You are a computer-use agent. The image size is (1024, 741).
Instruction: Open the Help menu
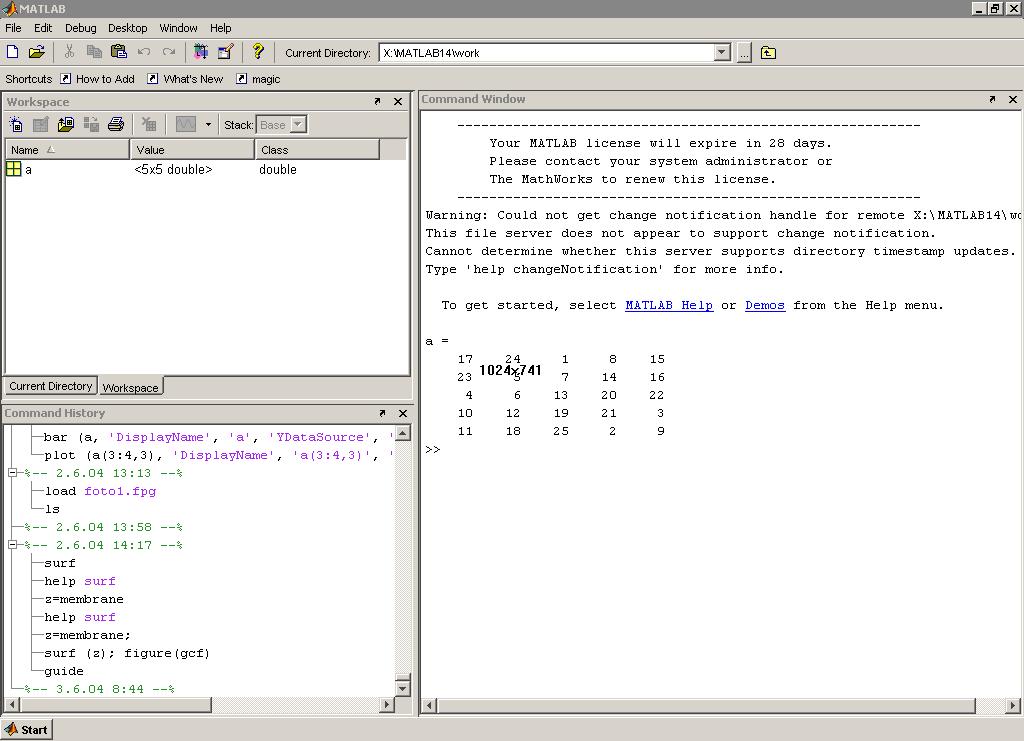pos(220,28)
